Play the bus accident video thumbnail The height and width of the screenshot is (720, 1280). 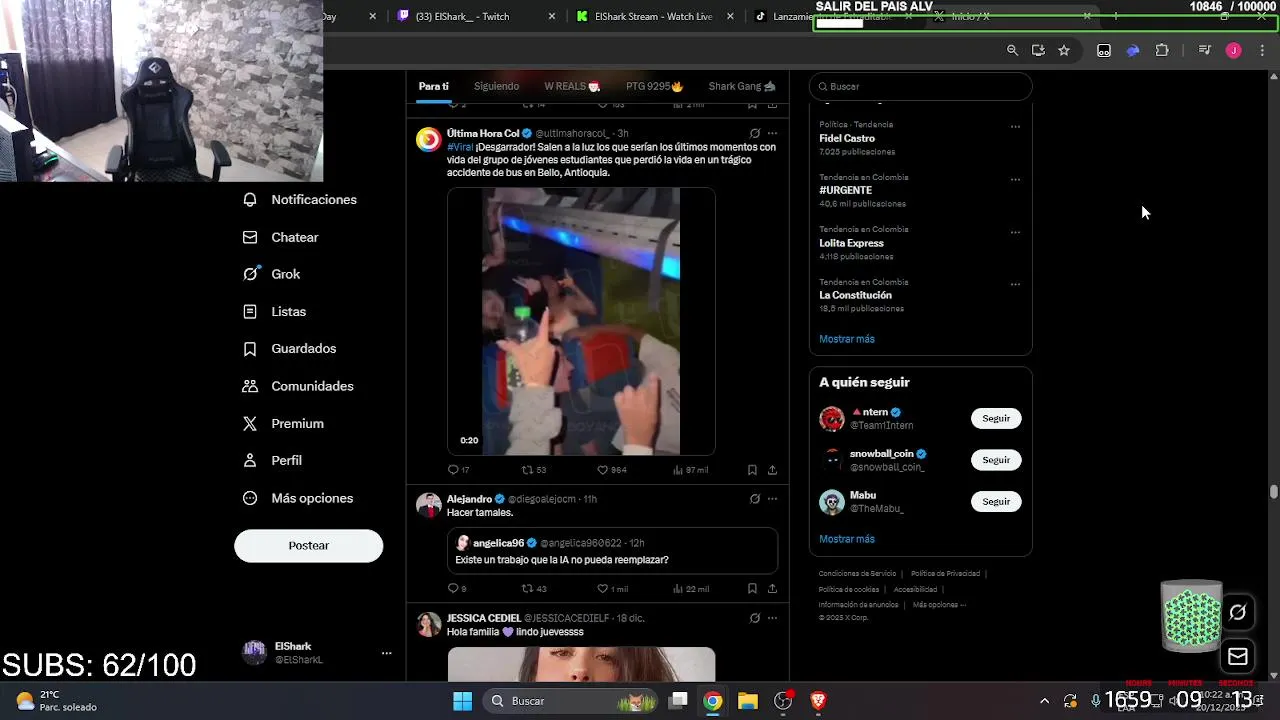point(581,321)
